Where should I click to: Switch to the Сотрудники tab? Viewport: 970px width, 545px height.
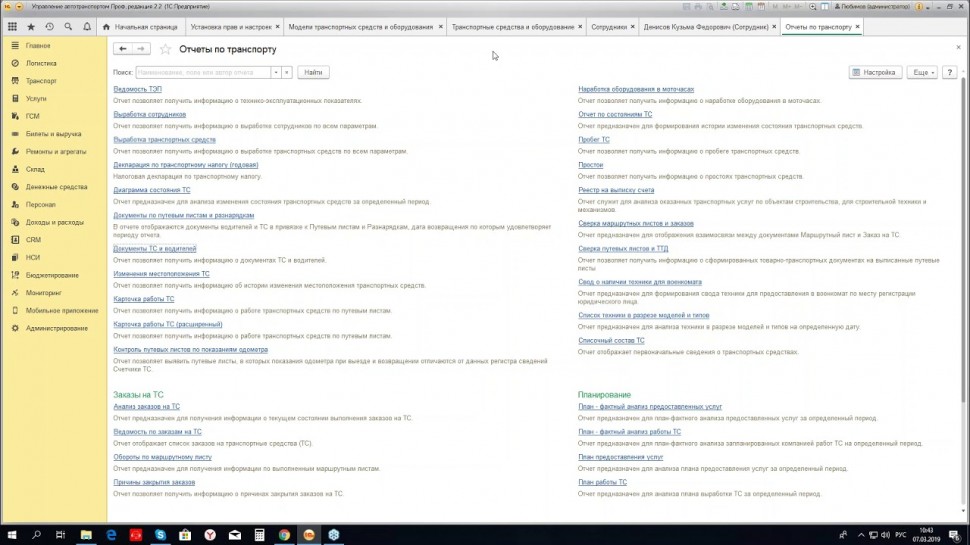click(x=609, y=27)
